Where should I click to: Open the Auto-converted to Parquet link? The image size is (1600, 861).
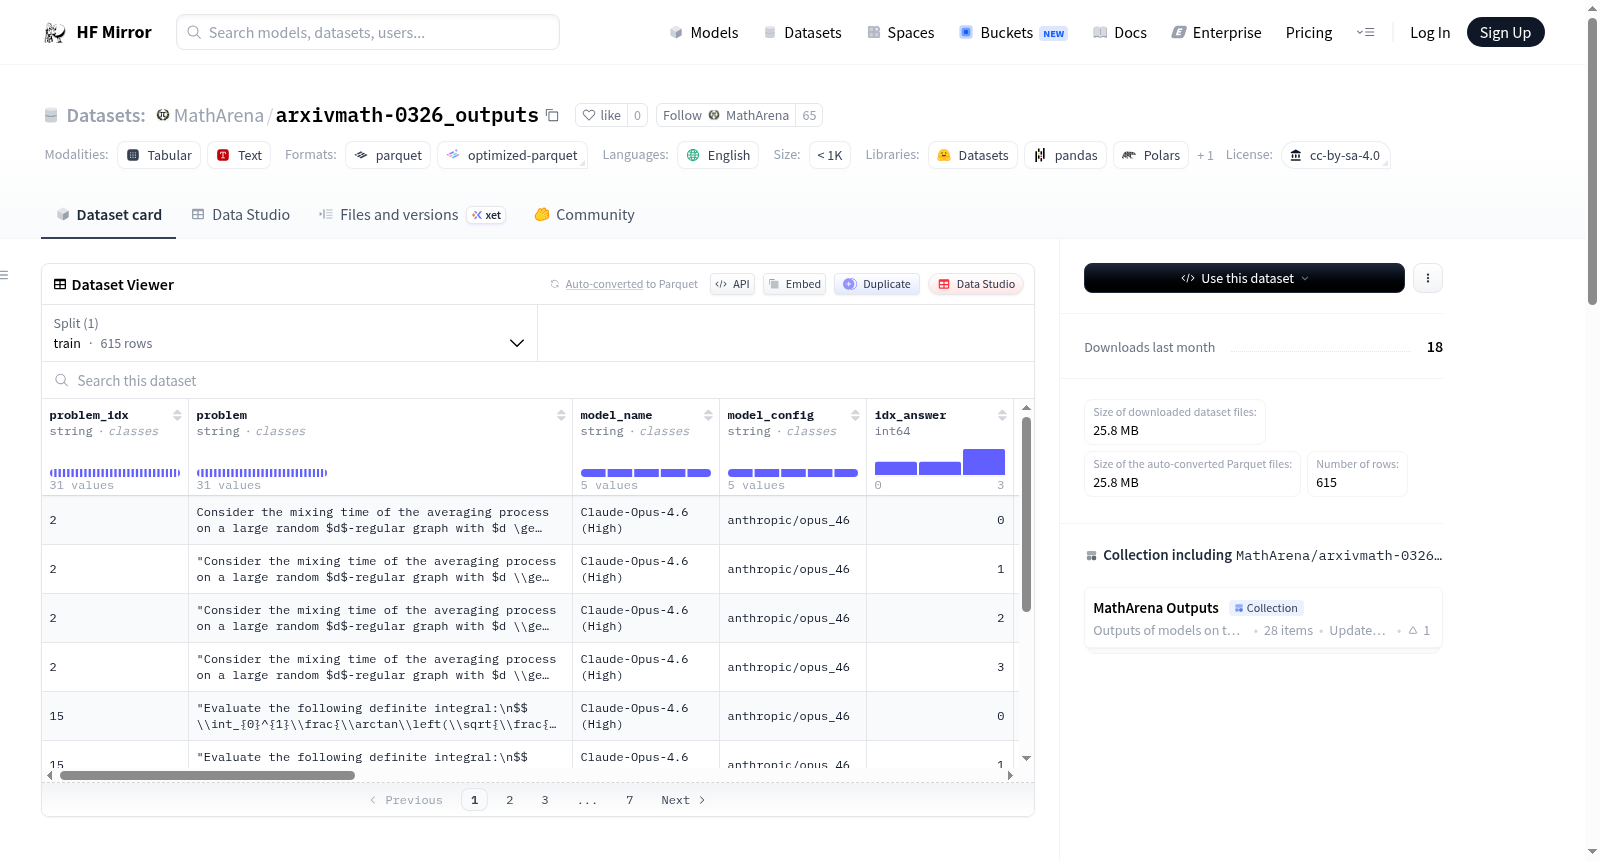click(631, 284)
